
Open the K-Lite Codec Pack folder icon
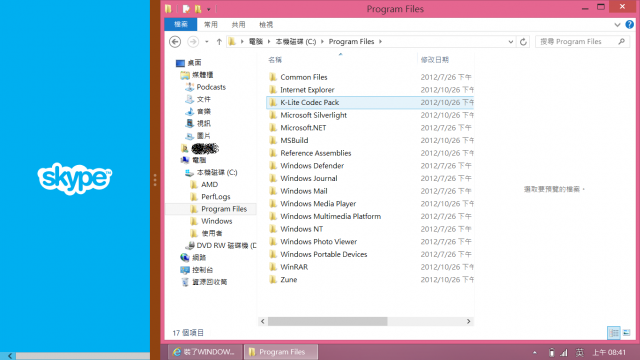click(273, 102)
